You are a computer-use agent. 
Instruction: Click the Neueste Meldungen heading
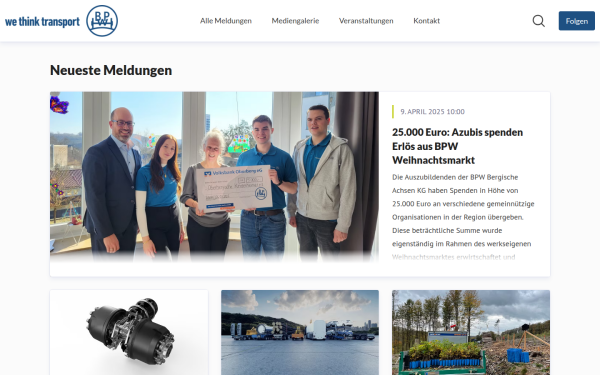[111, 70]
